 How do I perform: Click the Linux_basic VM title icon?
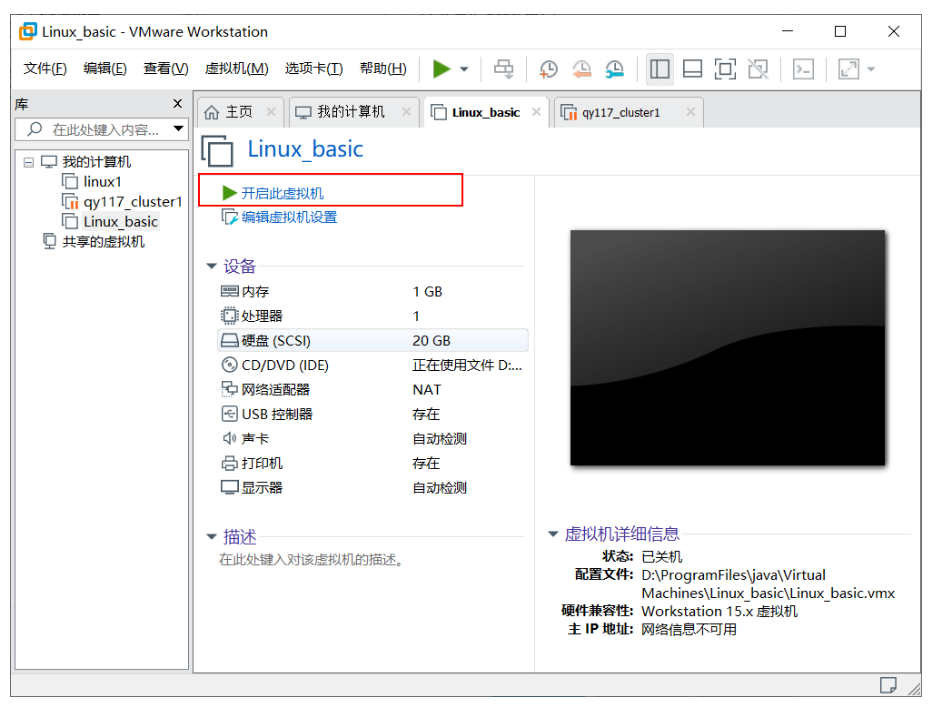[x=218, y=150]
